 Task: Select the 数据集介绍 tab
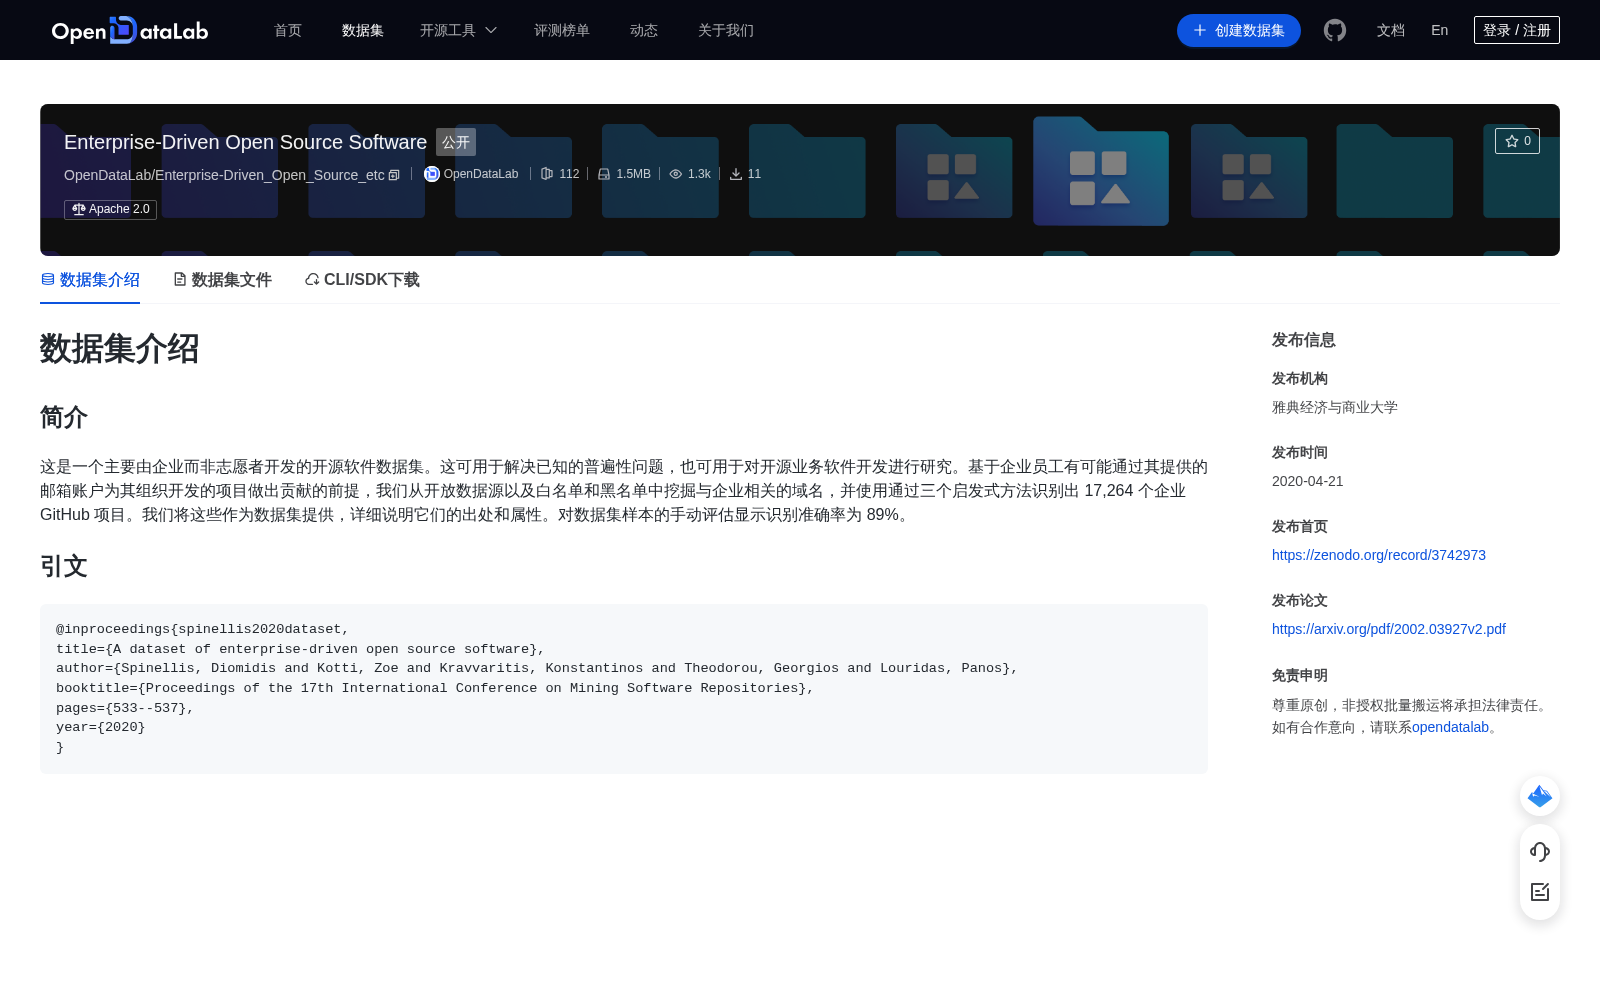click(x=90, y=280)
